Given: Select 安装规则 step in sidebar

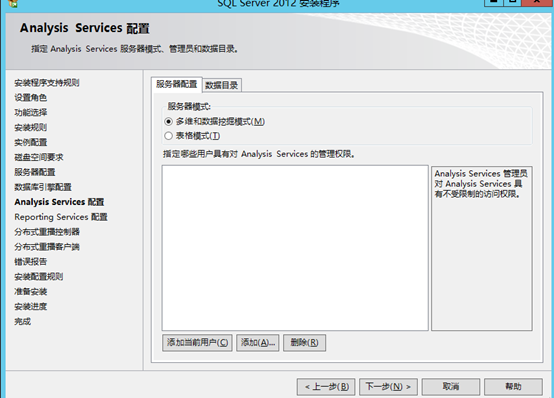Looking at the screenshot, I should 30,127.
